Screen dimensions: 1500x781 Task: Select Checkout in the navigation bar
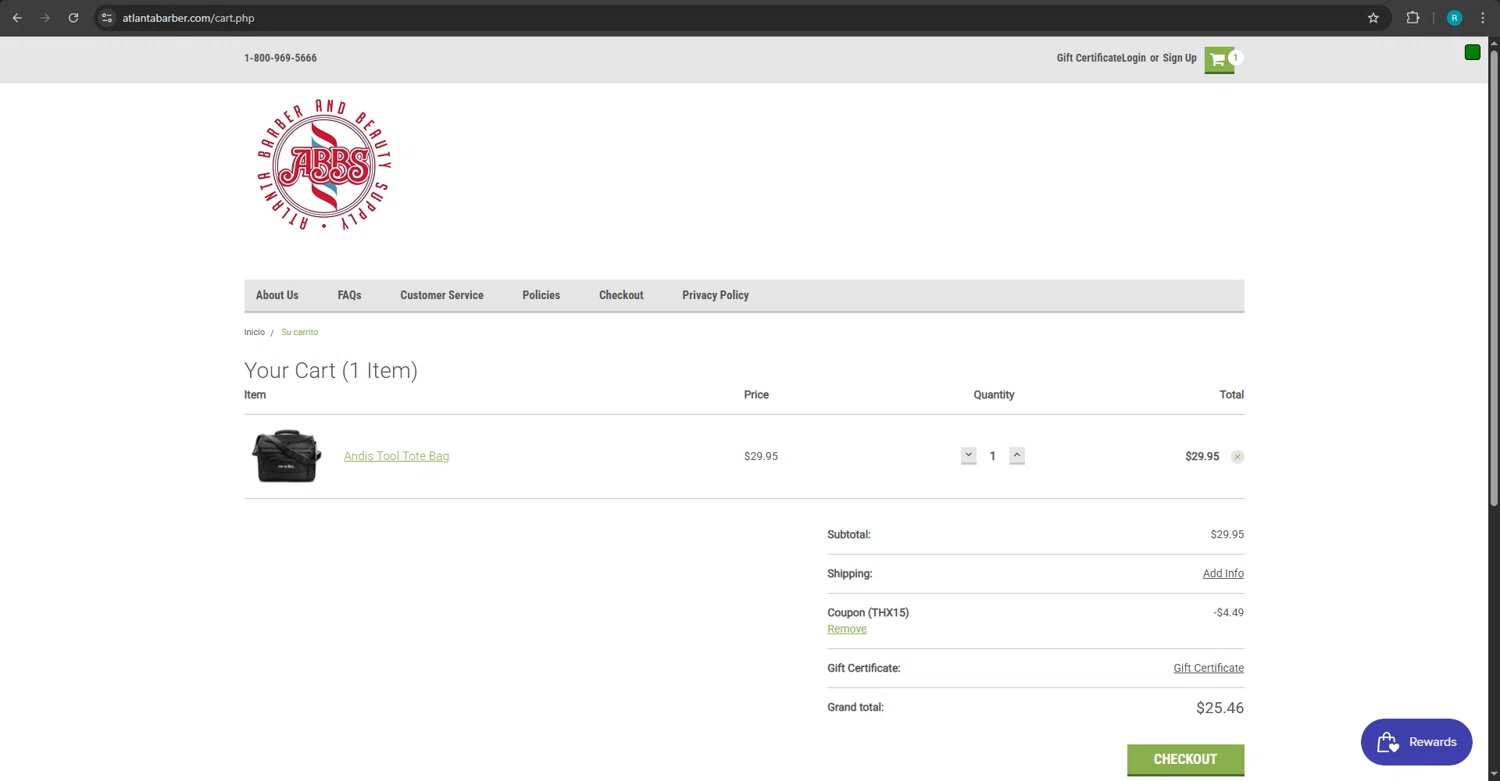(621, 295)
